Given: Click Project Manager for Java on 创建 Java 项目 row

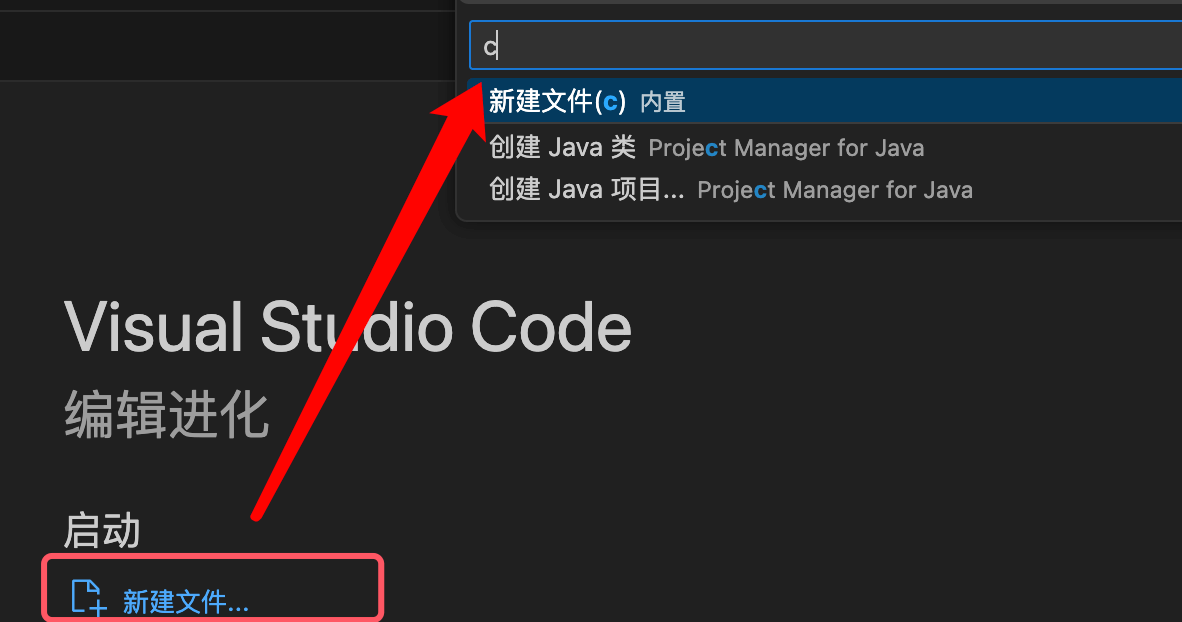Looking at the screenshot, I should click(x=834, y=190).
